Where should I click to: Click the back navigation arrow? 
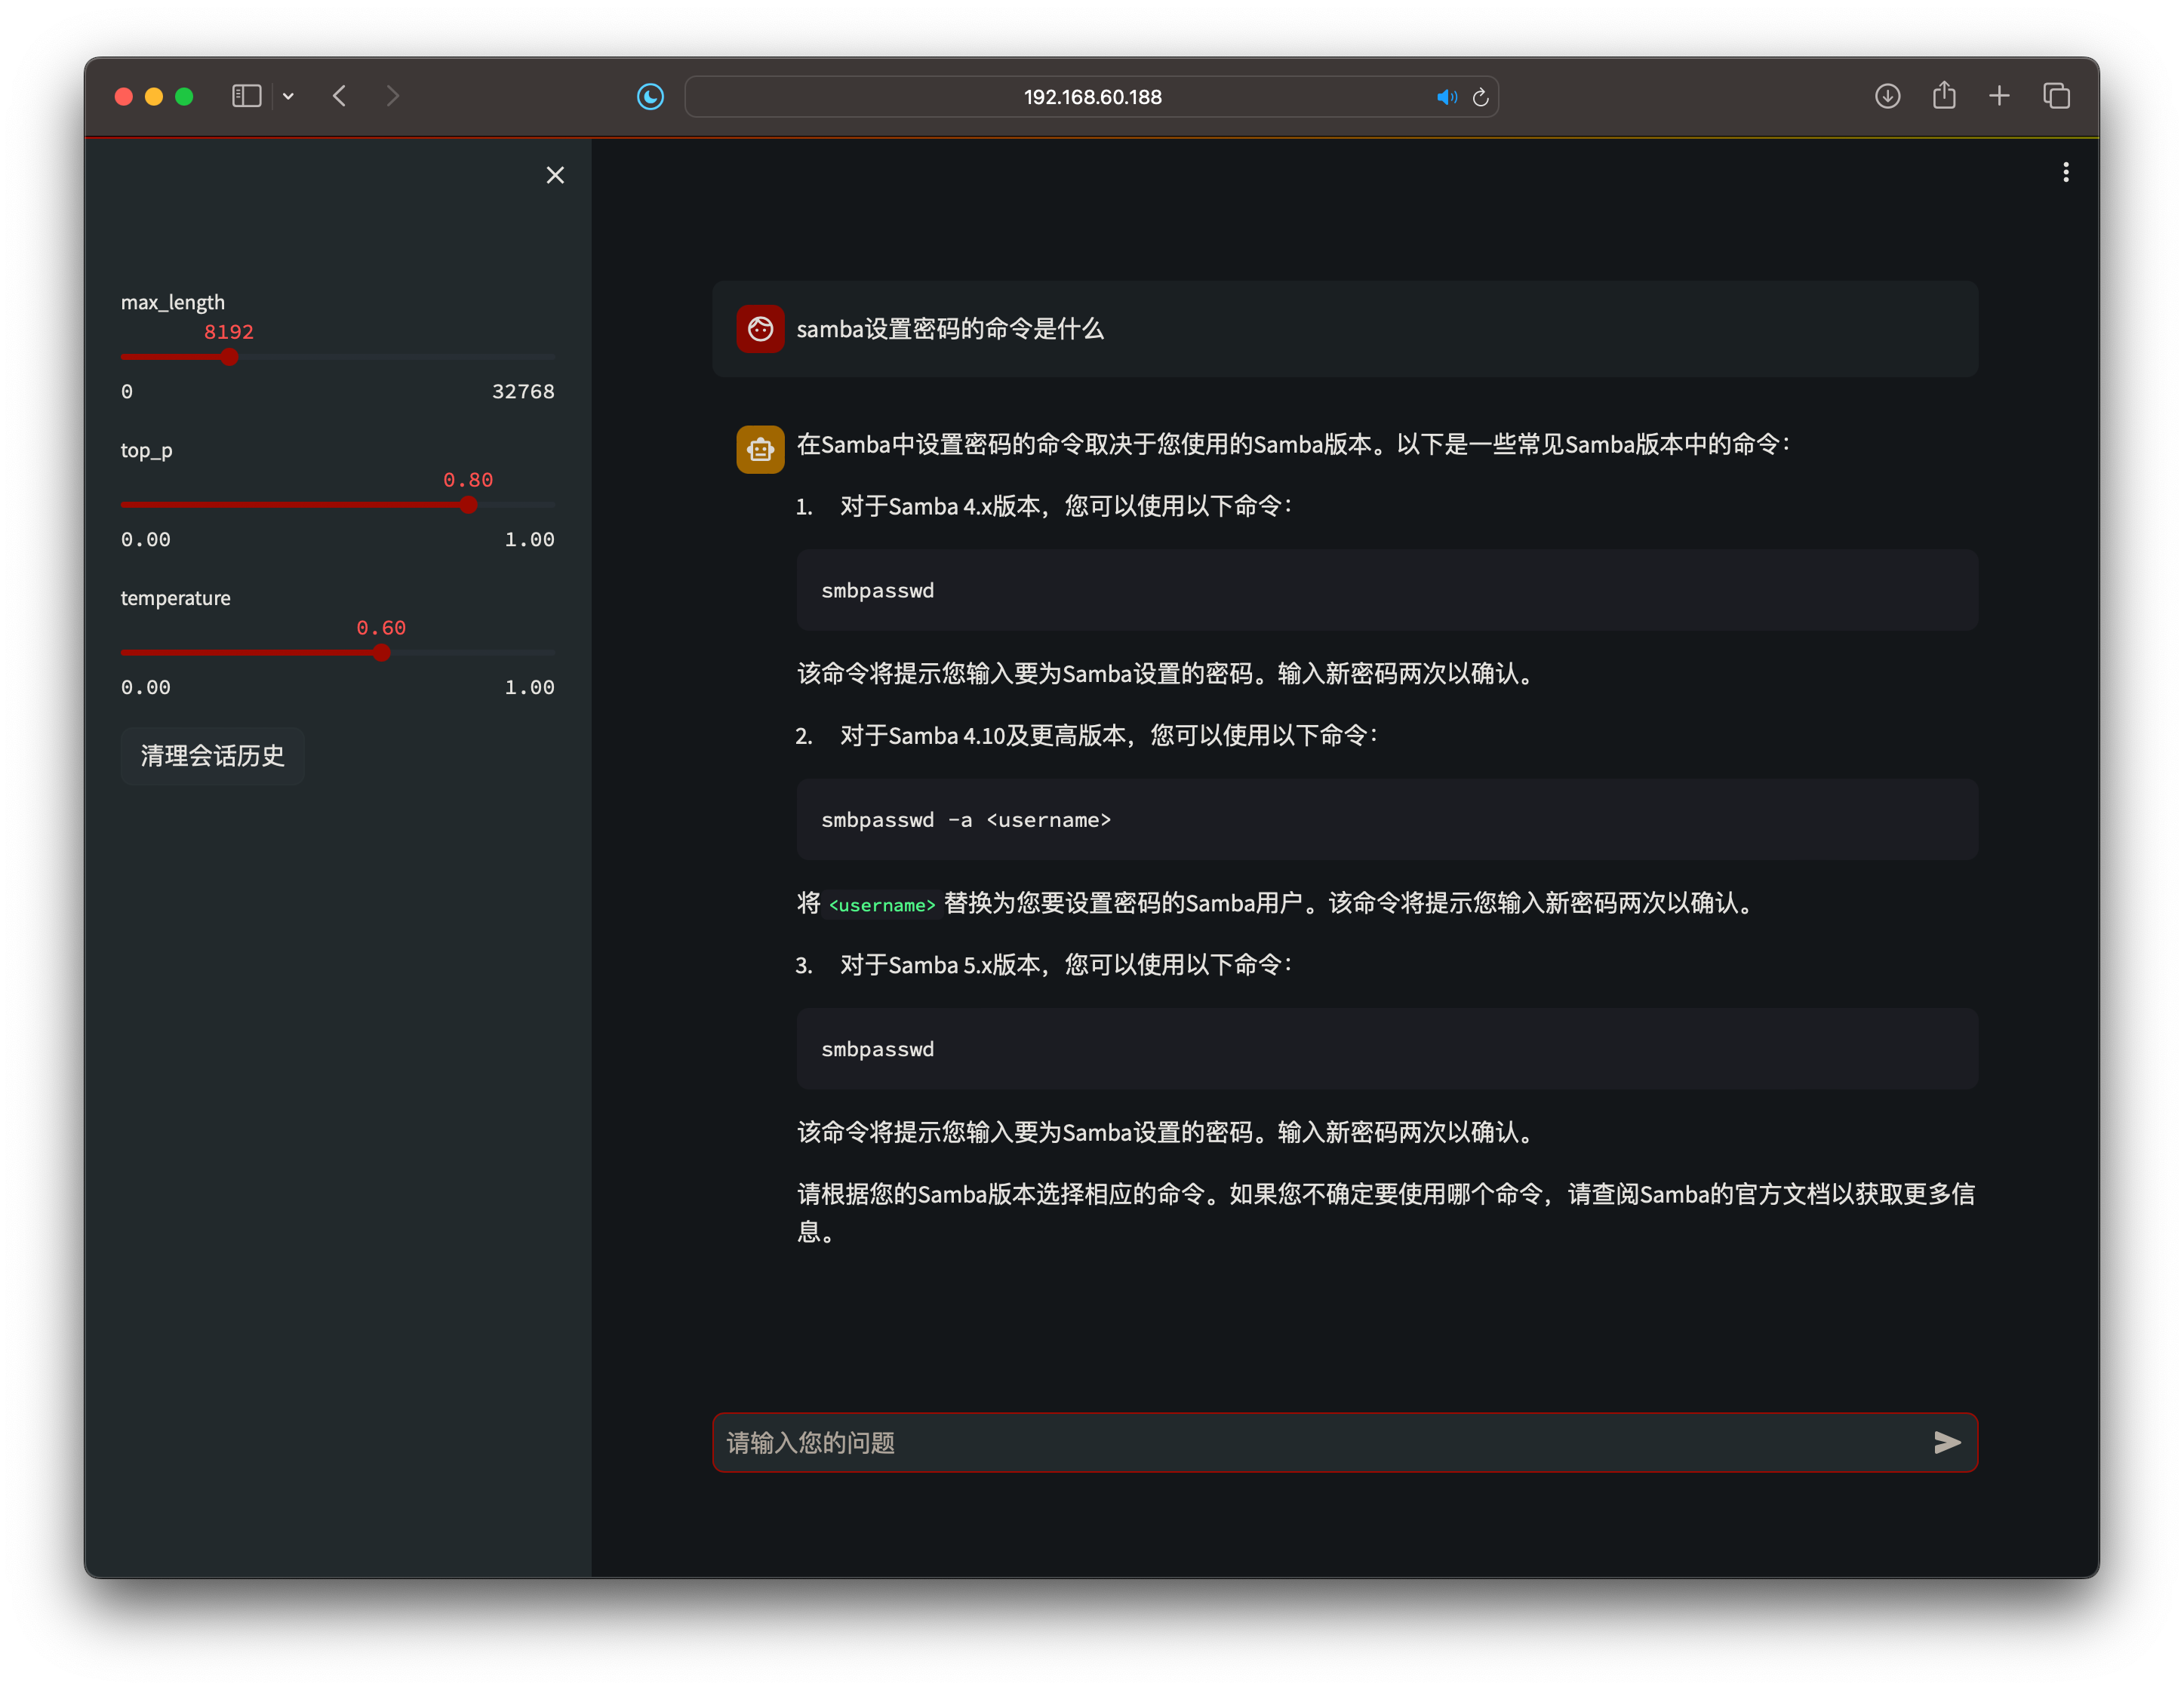pyautogui.click(x=340, y=96)
